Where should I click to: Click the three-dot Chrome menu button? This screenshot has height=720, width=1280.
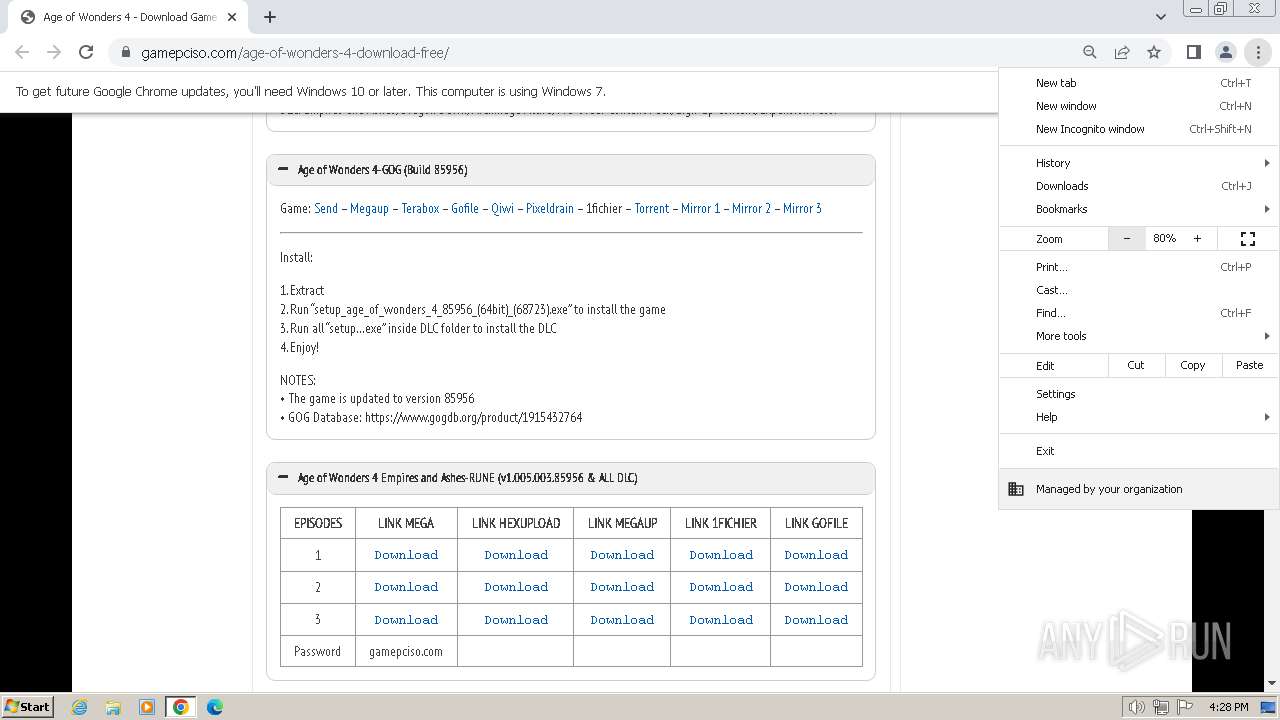coord(1258,52)
